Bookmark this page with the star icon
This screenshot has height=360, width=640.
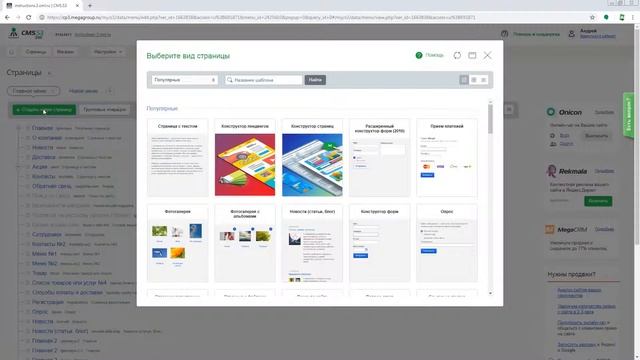pos(592,18)
